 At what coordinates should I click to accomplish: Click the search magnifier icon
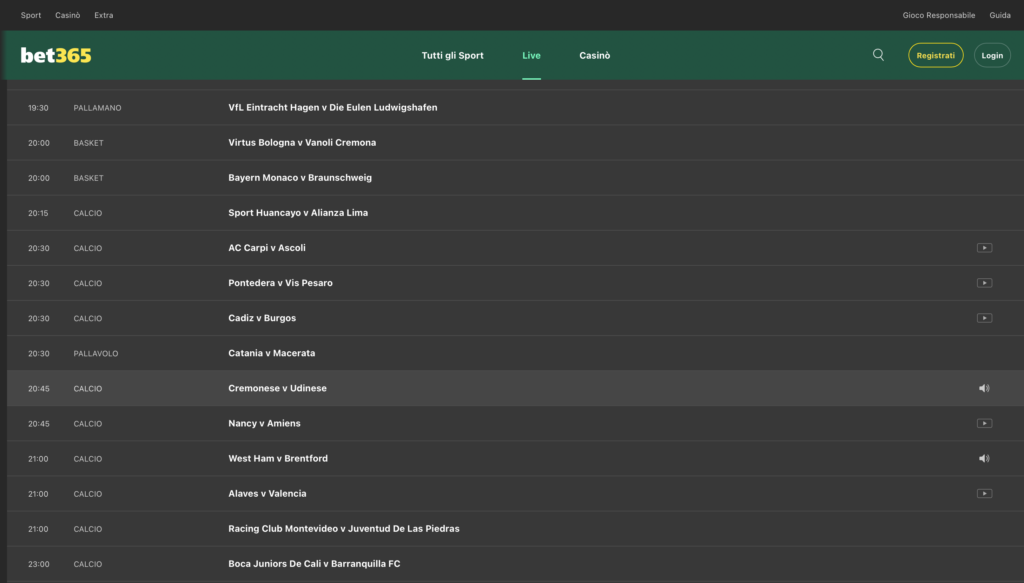878,55
